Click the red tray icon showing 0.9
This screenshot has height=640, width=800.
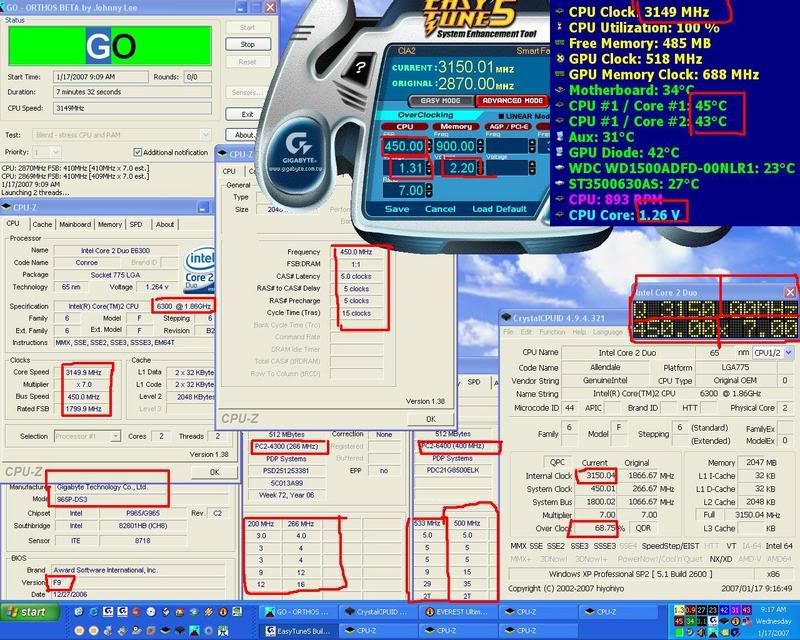(690, 610)
